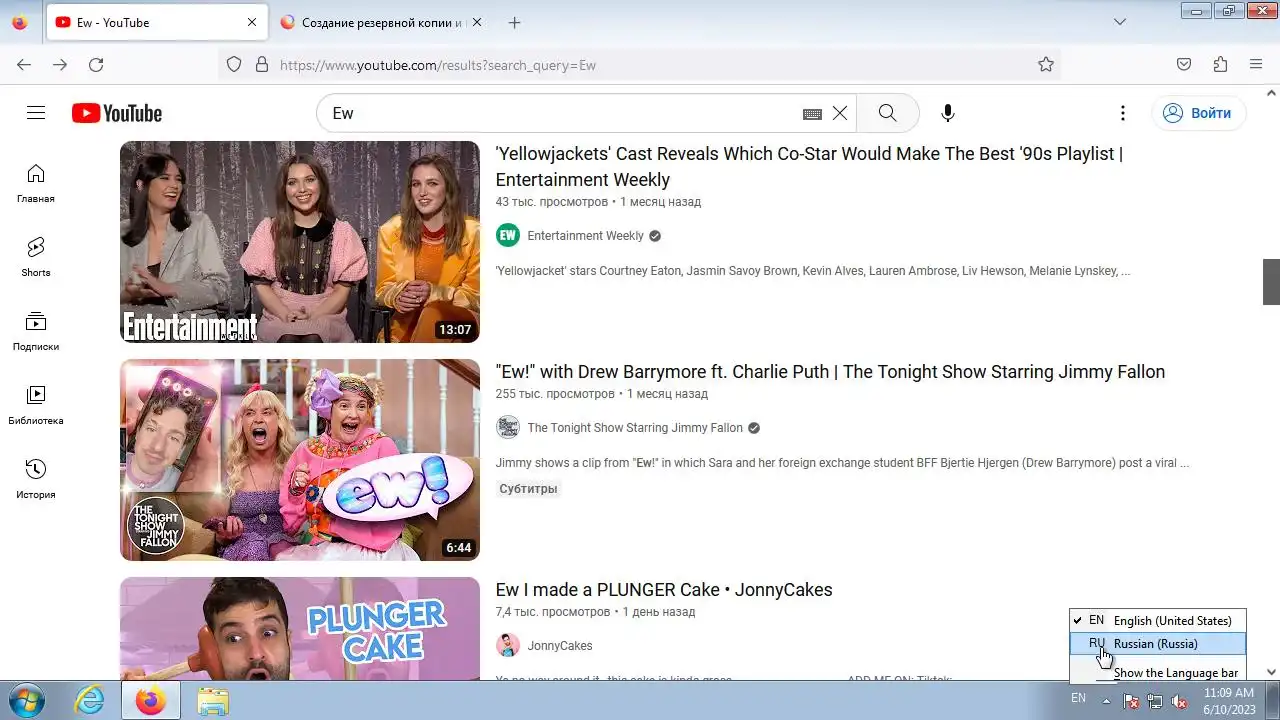Open YouTube settings three-dot menu
Screen dimensions: 1280x720
click(x=1123, y=113)
